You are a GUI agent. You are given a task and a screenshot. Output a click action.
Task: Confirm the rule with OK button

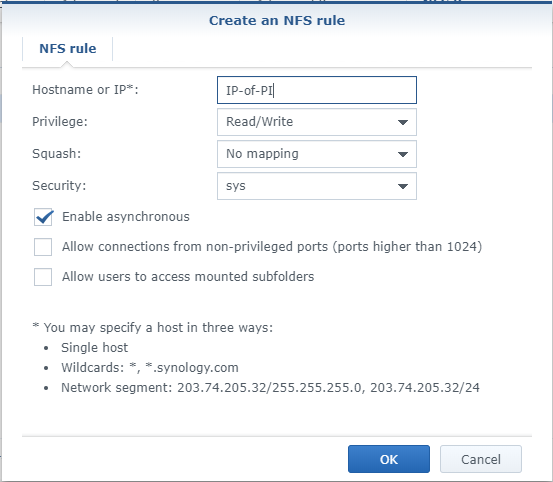tap(389, 459)
